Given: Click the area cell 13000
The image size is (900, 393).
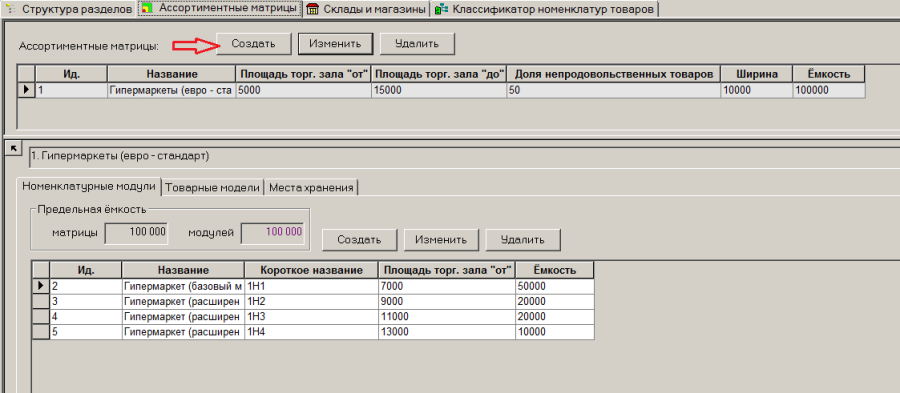Looking at the screenshot, I should pyautogui.click(x=447, y=332).
